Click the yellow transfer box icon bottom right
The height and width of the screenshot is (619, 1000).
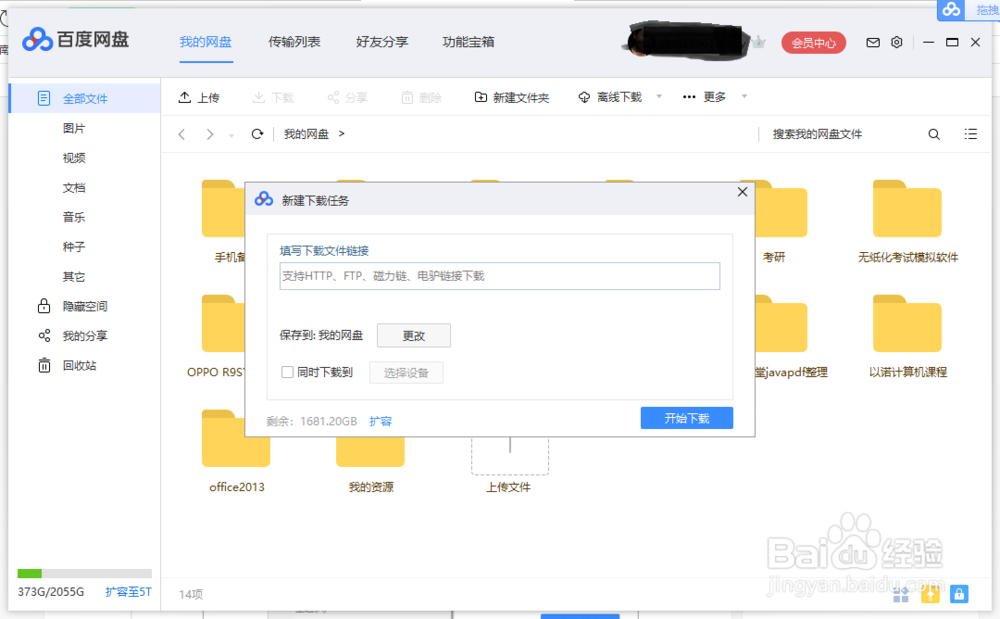pos(929,594)
